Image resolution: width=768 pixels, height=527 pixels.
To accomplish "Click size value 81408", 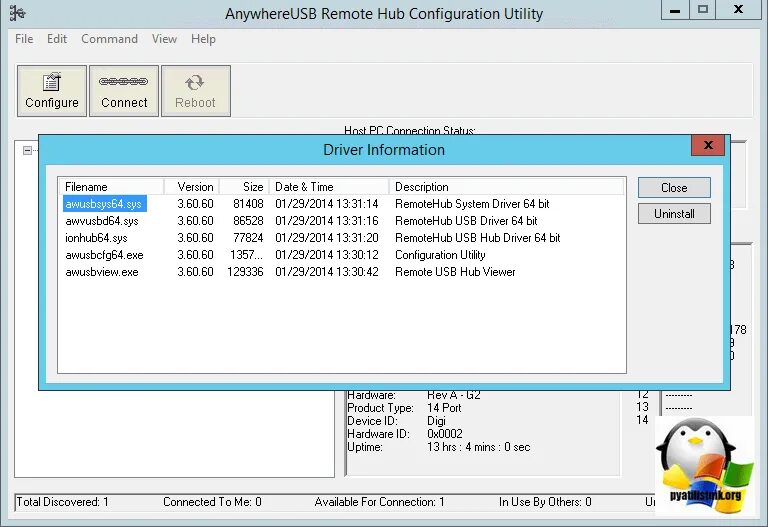I will point(248,204).
